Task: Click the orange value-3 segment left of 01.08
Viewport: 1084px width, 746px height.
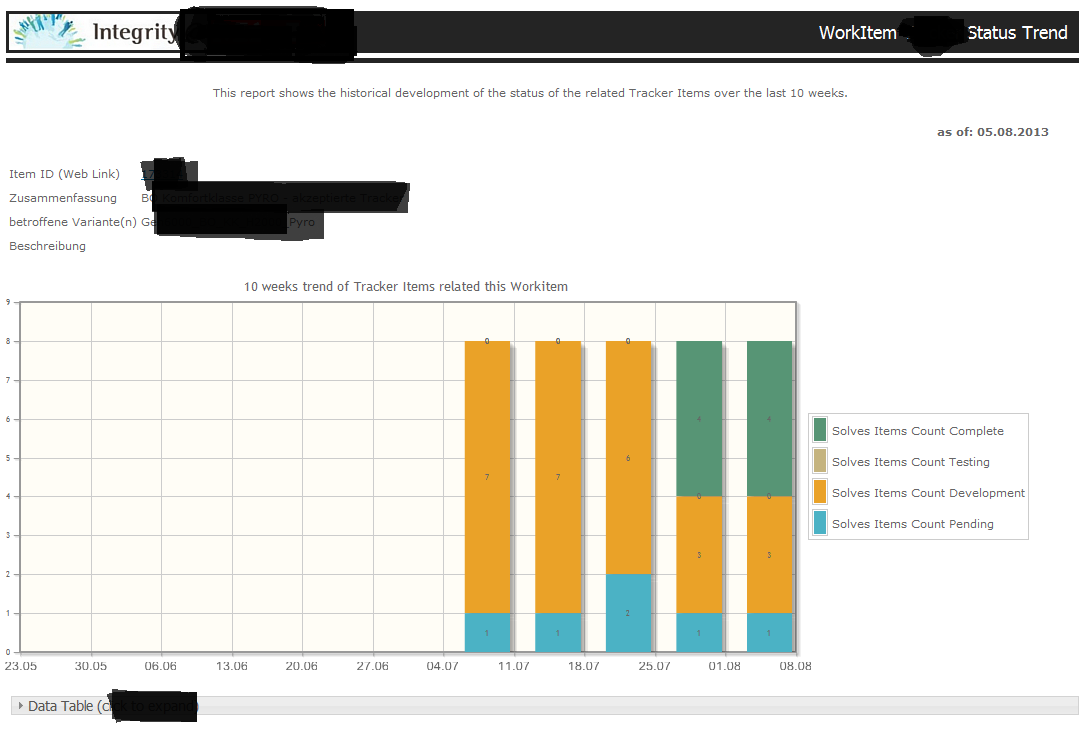Action: click(699, 554)
